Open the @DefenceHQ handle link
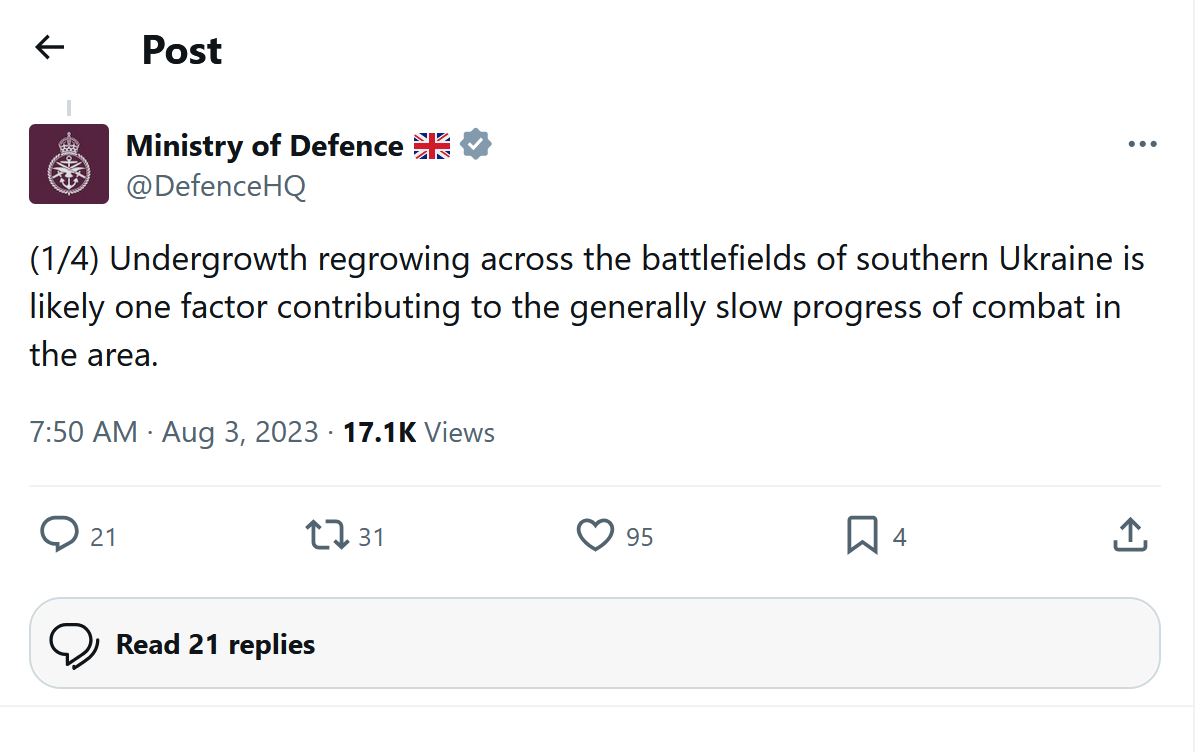Screen dimensions: 1204x752 [x=216, y=186]
